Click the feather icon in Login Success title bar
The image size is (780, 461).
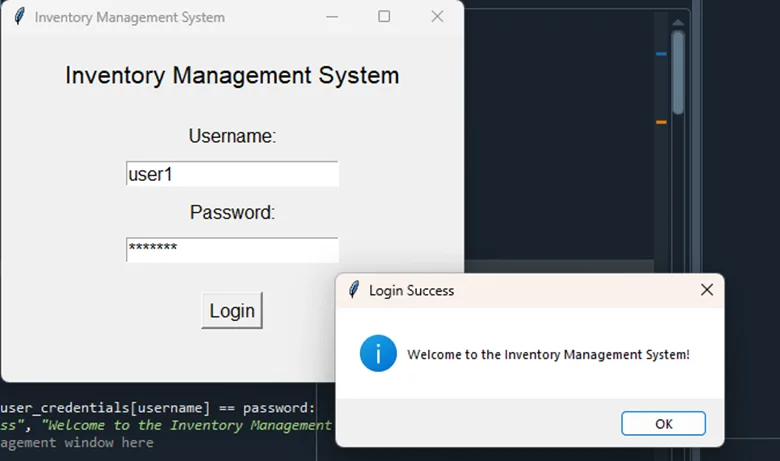tap(354, 289)
